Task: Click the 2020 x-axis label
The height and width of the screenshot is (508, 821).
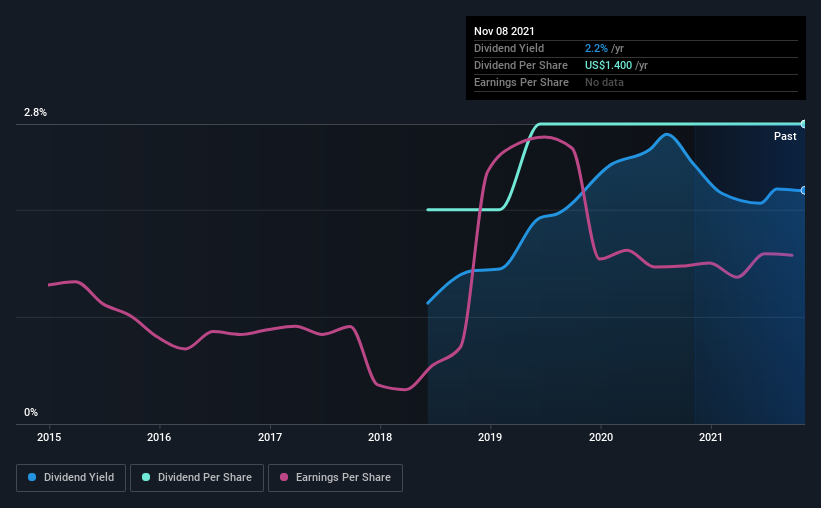Action: (x=601, y=437)
